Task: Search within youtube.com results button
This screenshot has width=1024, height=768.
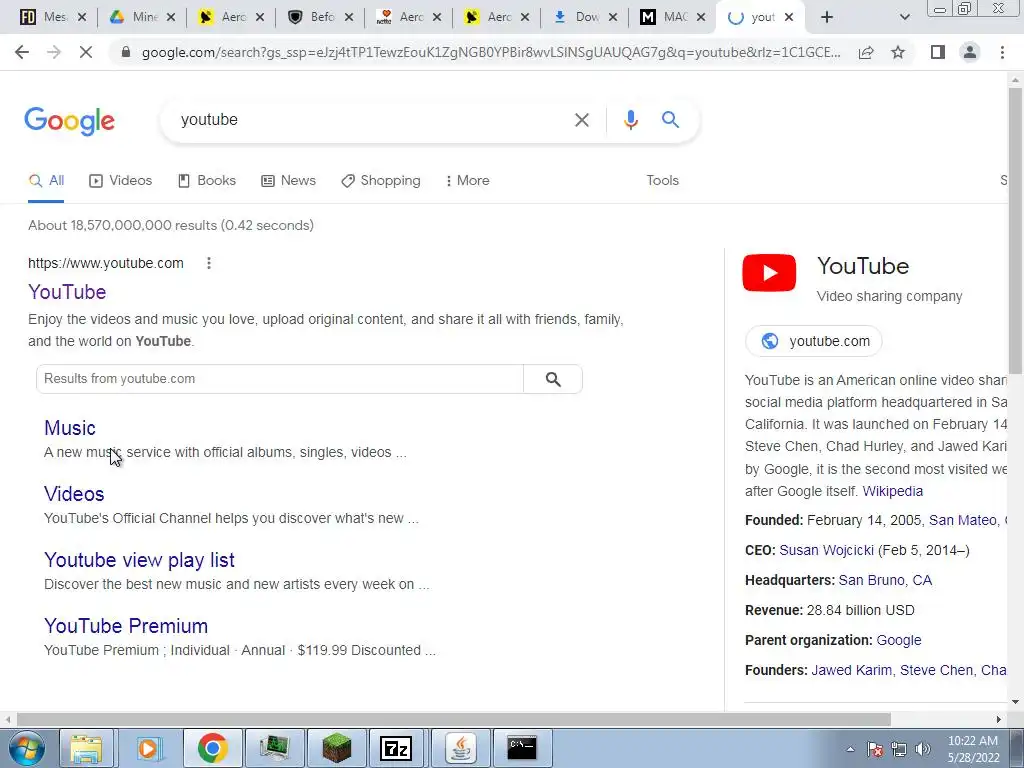Action: (553, 379)
